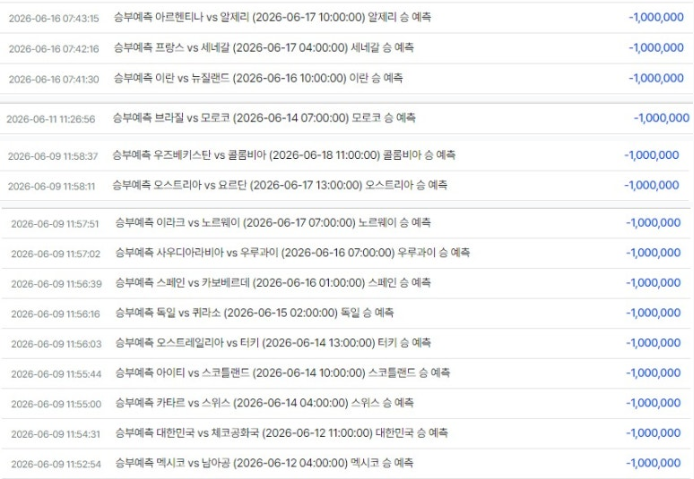Click the -1,000,000 amount in 브라질 row
Viewport: 694px width, 479px height.
coord(661,118)
